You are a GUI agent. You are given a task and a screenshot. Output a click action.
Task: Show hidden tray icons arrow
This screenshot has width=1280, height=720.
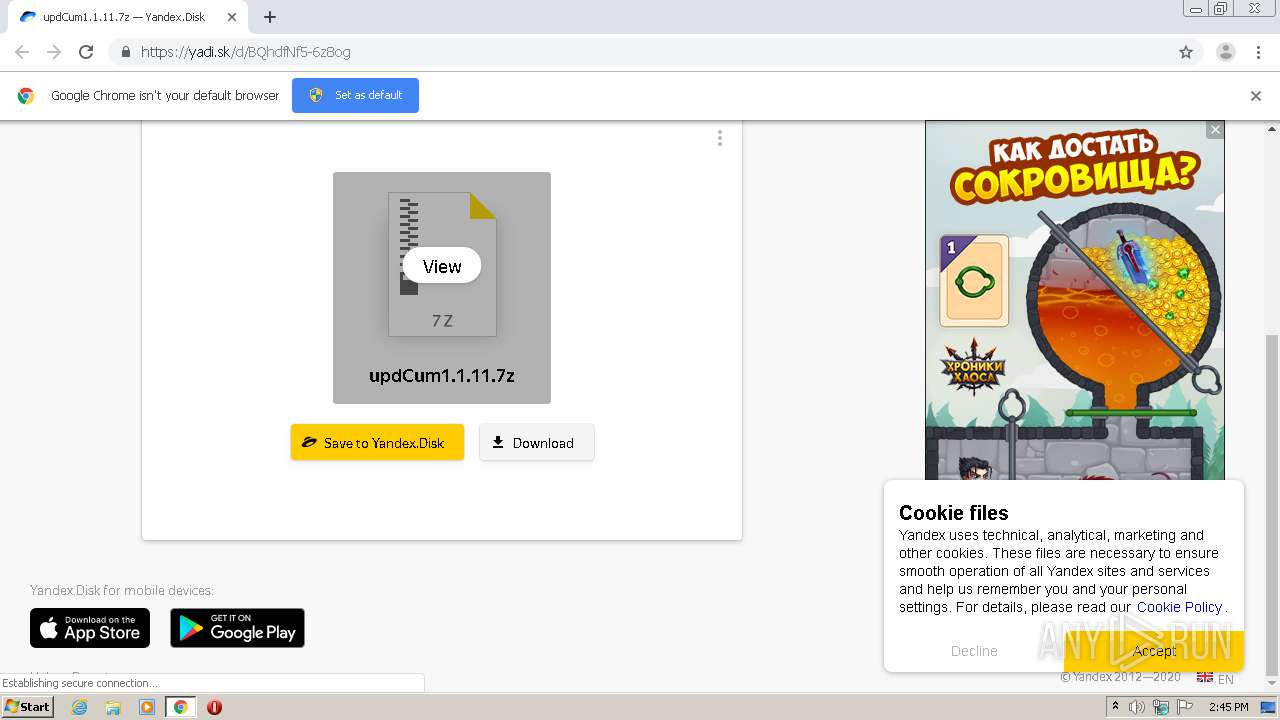coord(1116,707)
